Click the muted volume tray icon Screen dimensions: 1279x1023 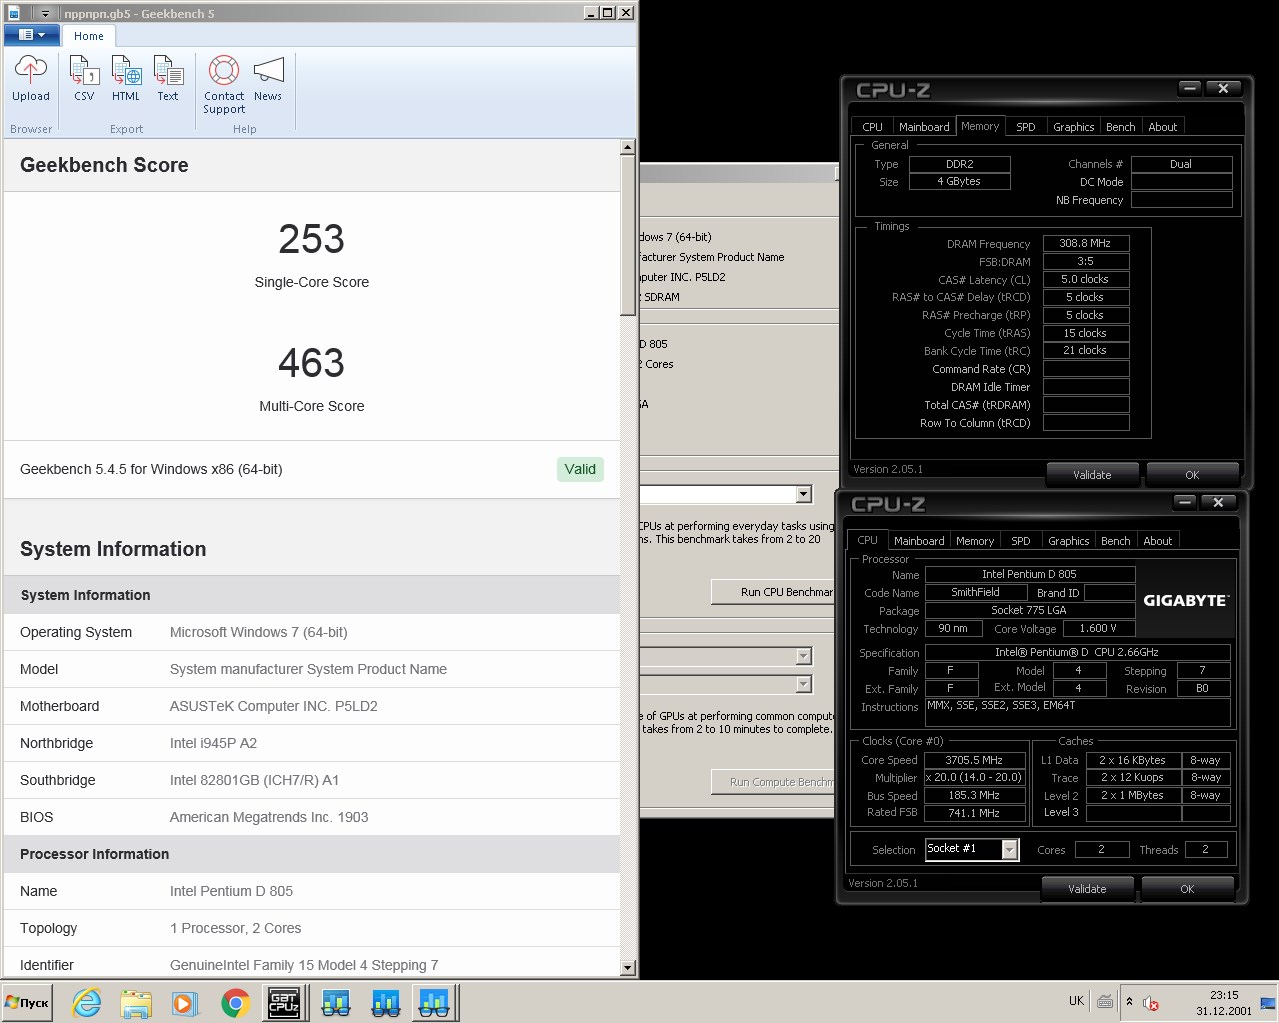pos(1150,1002)
